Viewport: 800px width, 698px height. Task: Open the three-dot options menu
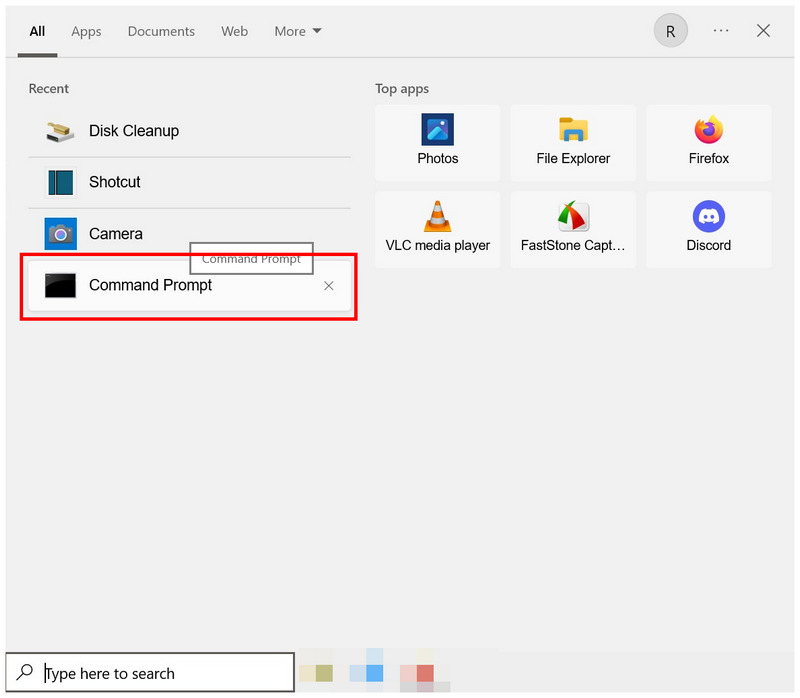[x=720, y=31]
